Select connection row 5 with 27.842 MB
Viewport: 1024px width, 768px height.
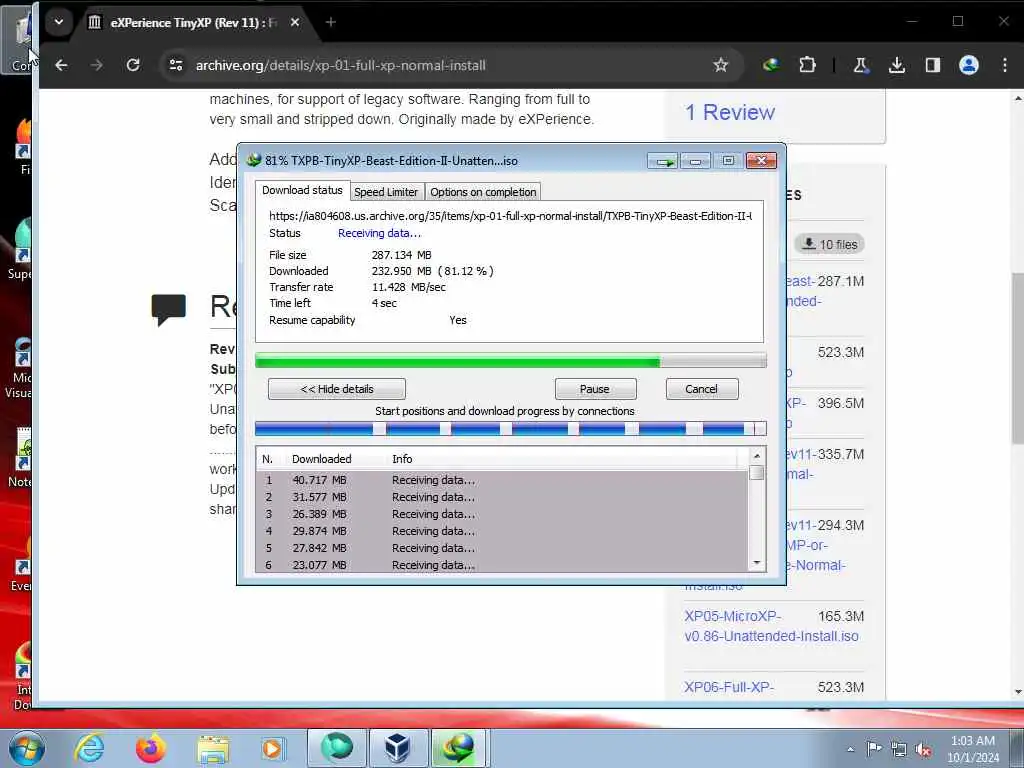(x=502, y=548)
